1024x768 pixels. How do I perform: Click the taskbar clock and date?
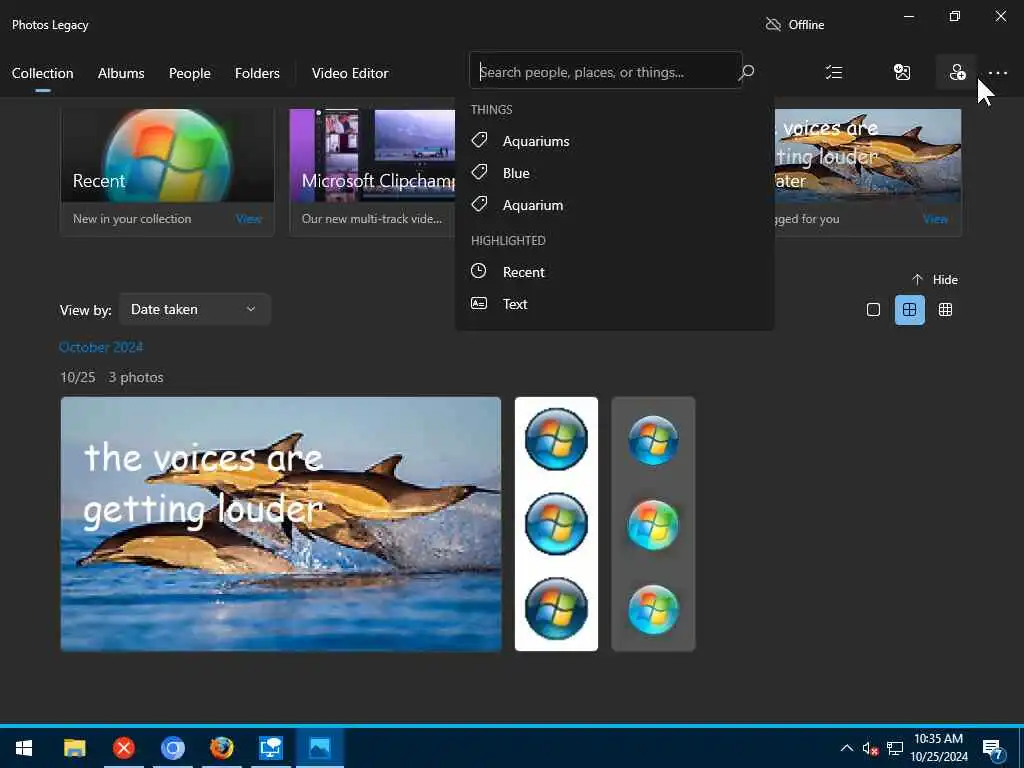click(x=939, y=748)
